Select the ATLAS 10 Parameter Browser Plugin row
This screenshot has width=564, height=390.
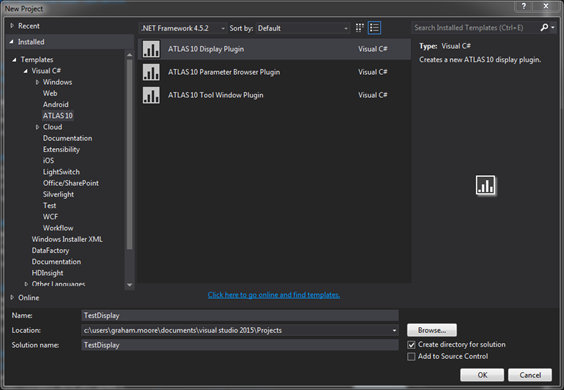tap(274, 72)
